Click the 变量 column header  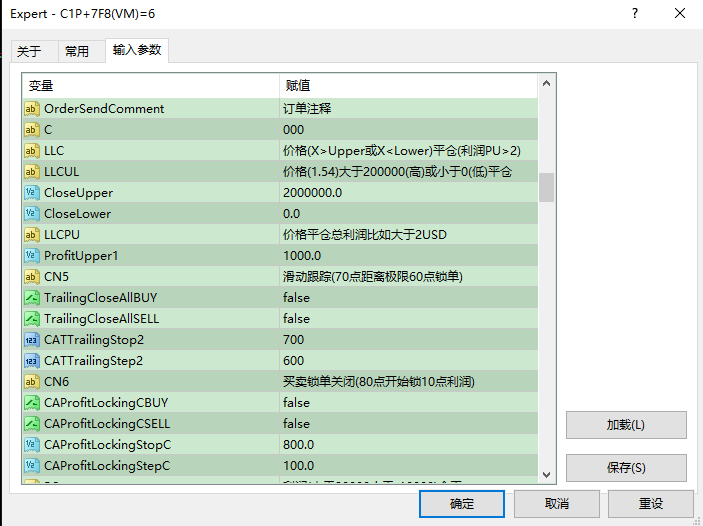tap(151, 85)
